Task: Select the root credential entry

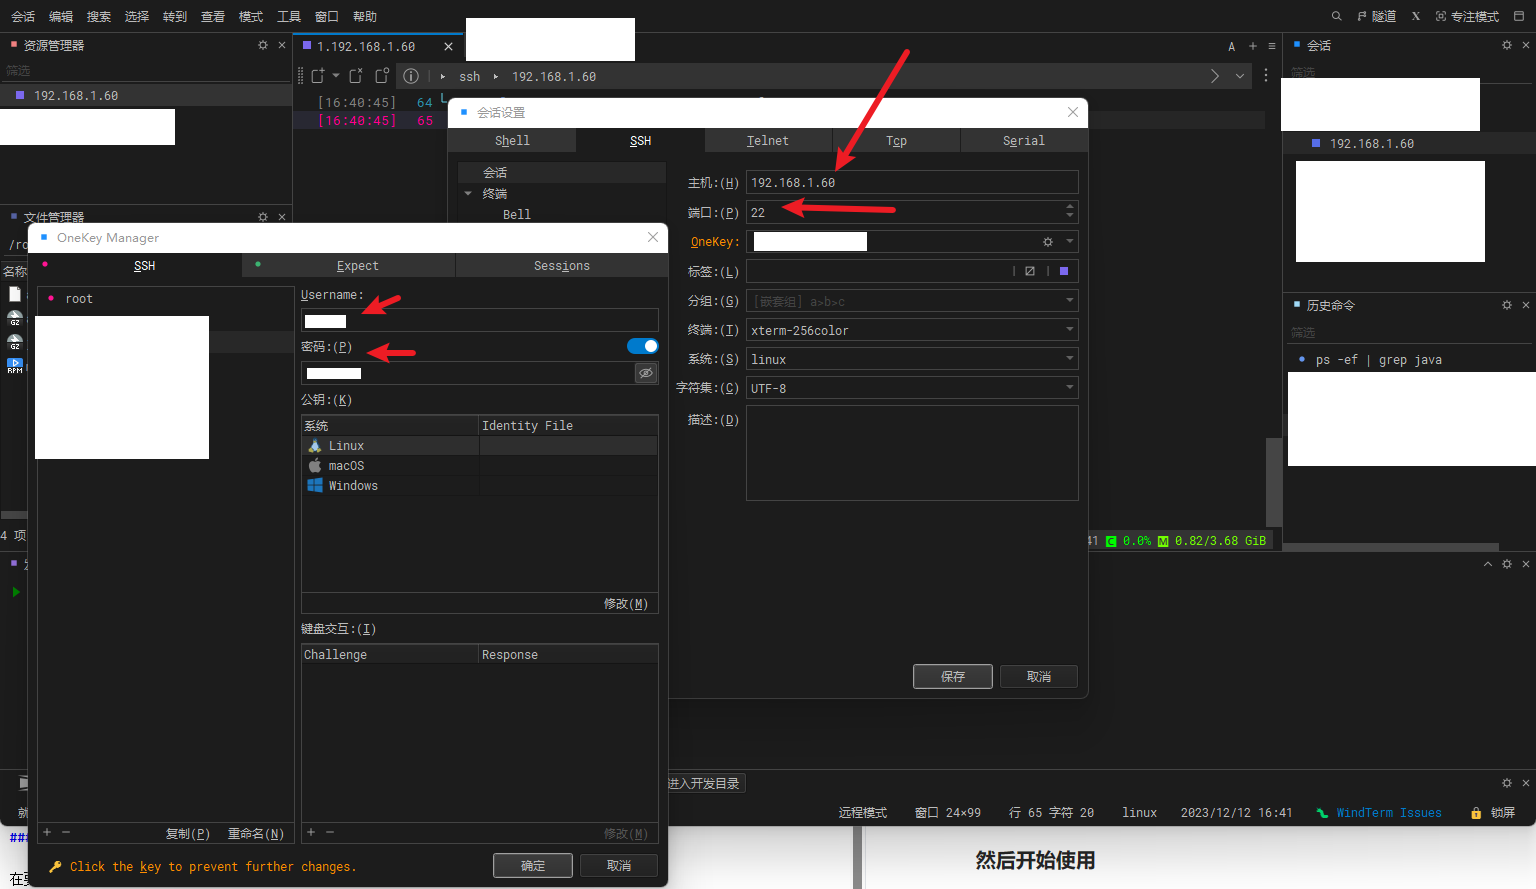Action: click(x=165, y=299)
